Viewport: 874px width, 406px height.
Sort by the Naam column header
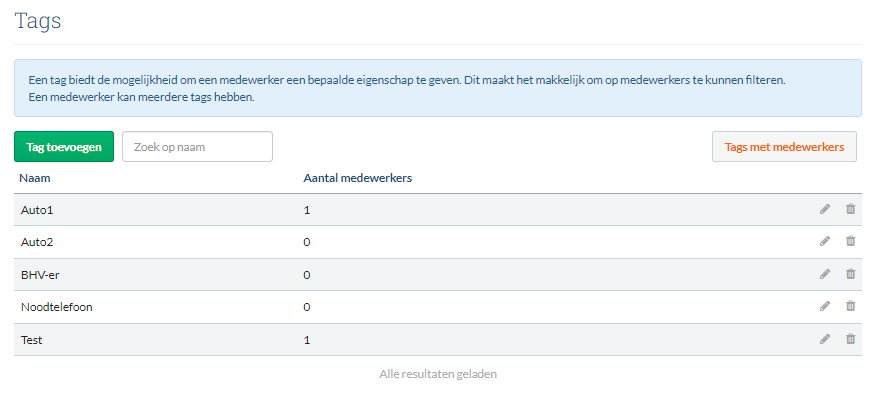click(x=35, y=178)
